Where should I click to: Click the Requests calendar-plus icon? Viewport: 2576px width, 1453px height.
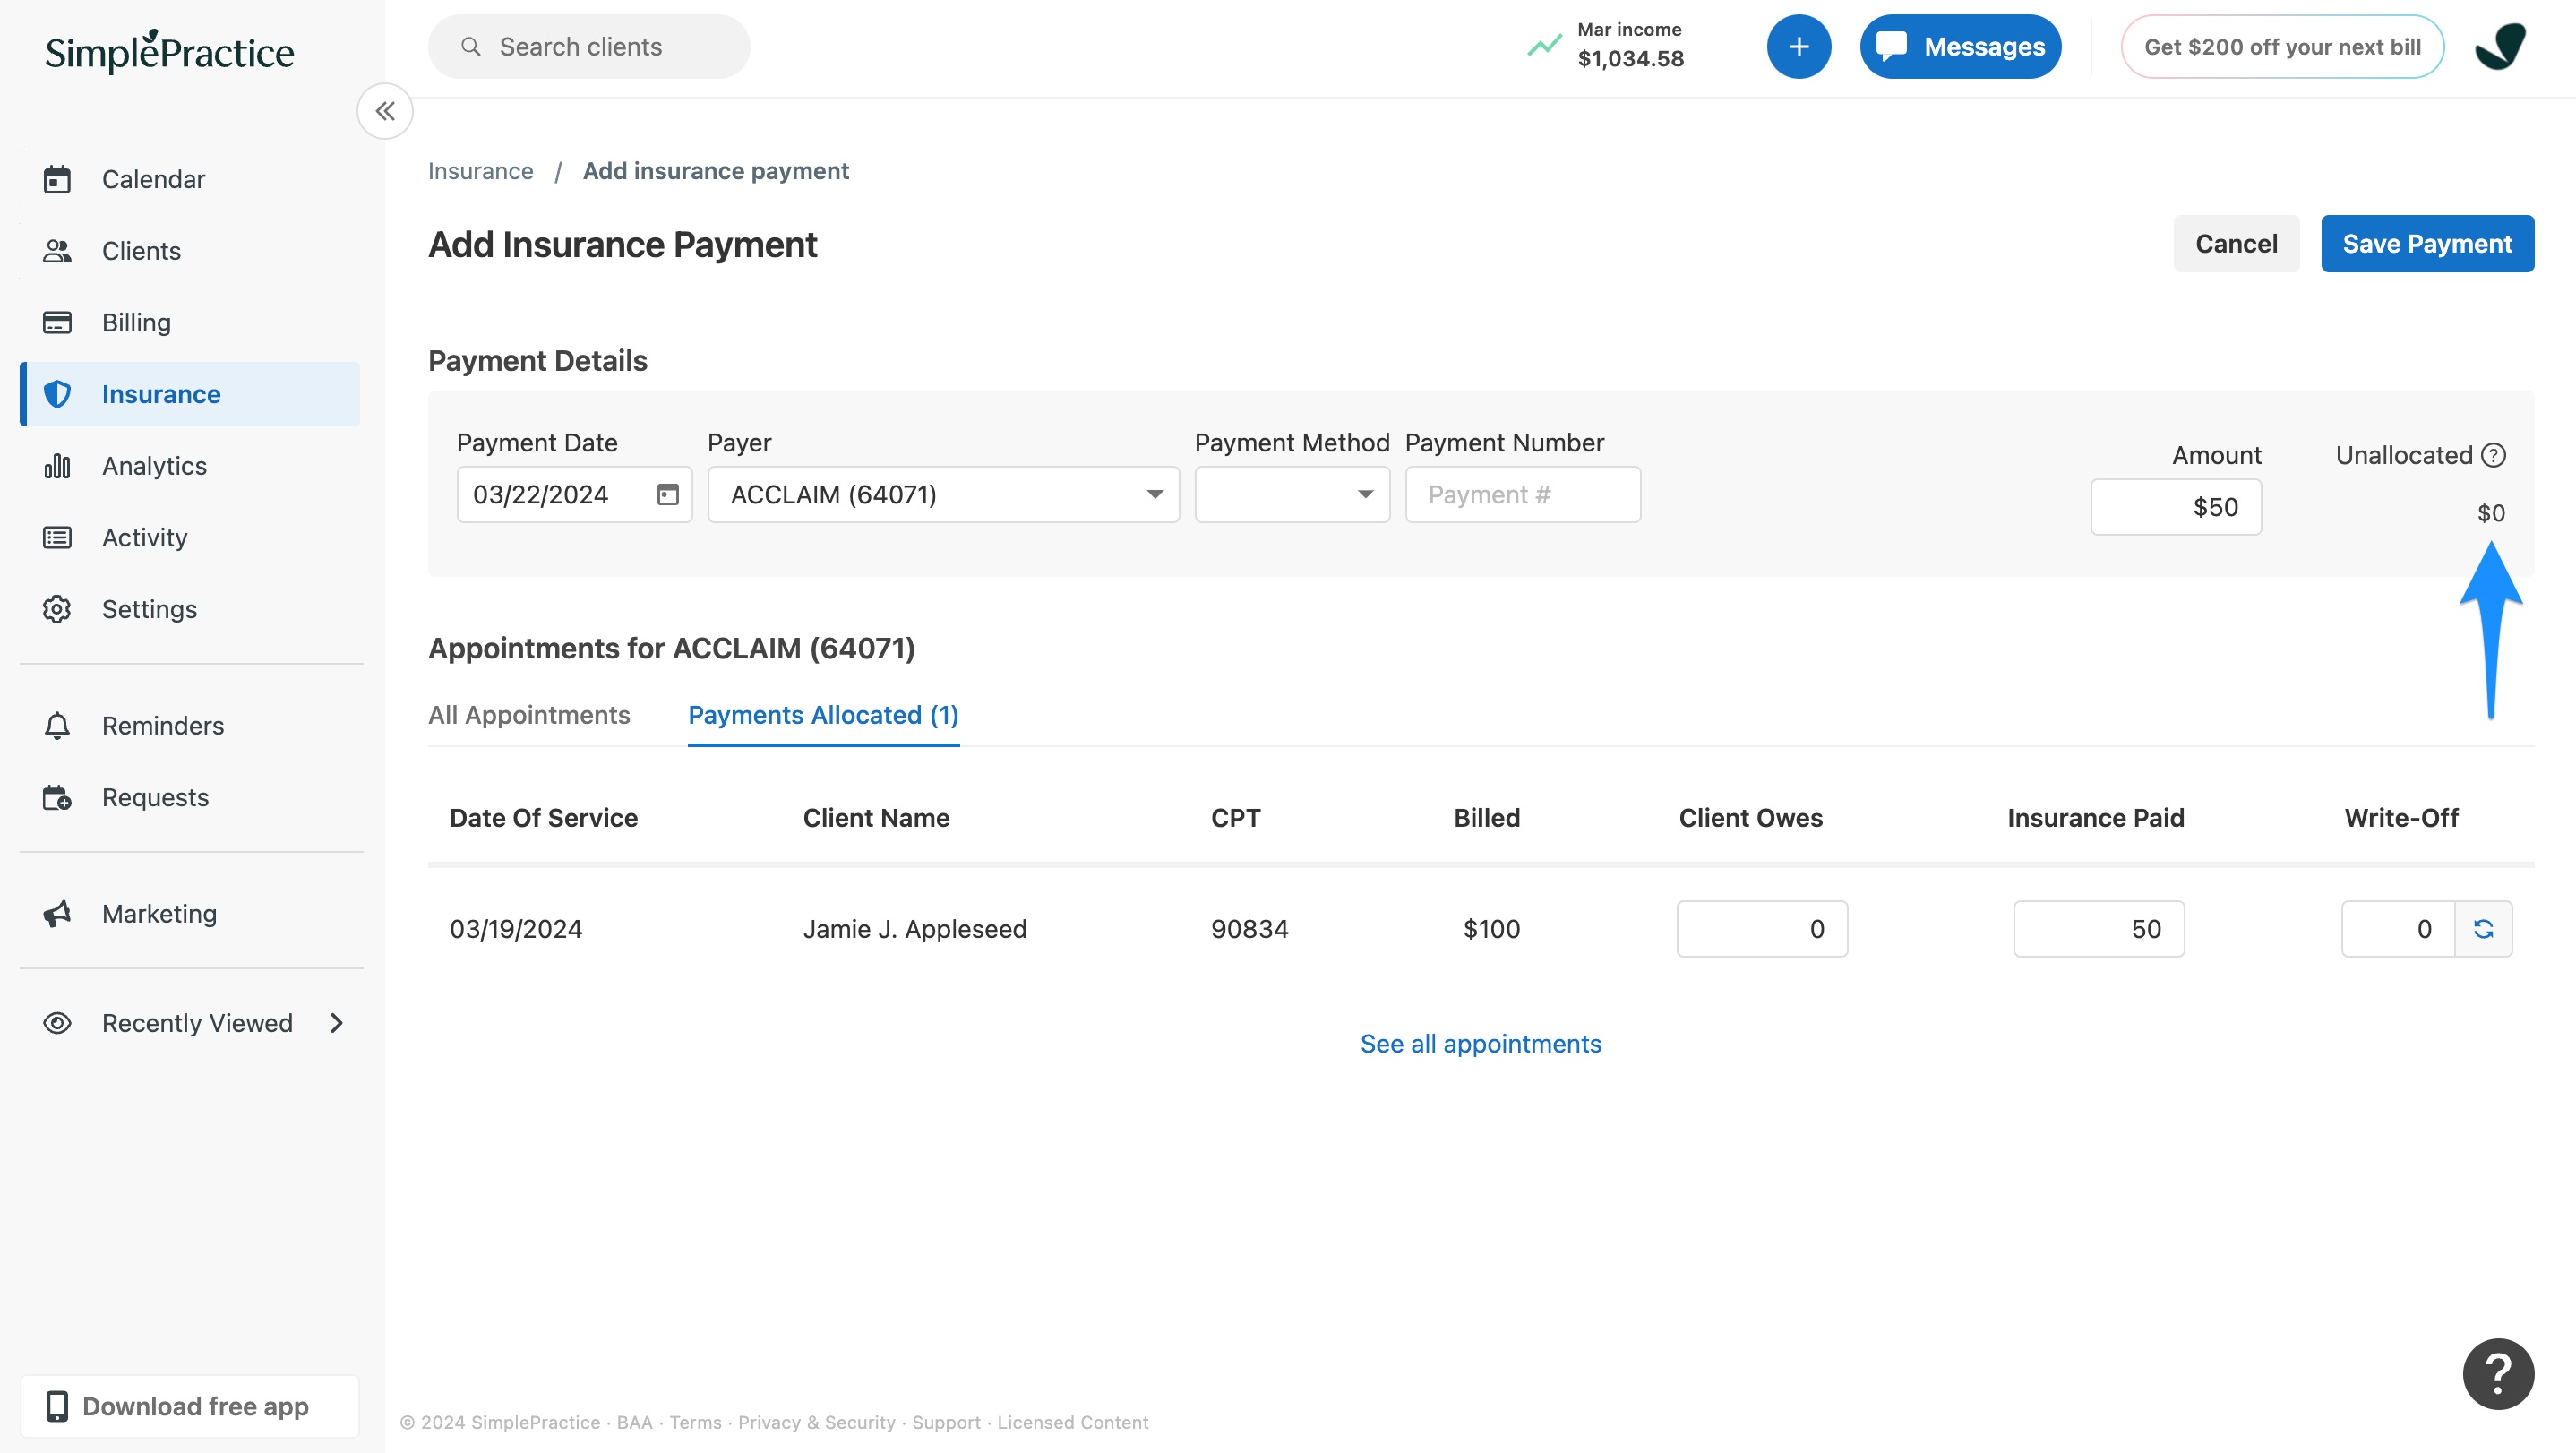point(57,797)
